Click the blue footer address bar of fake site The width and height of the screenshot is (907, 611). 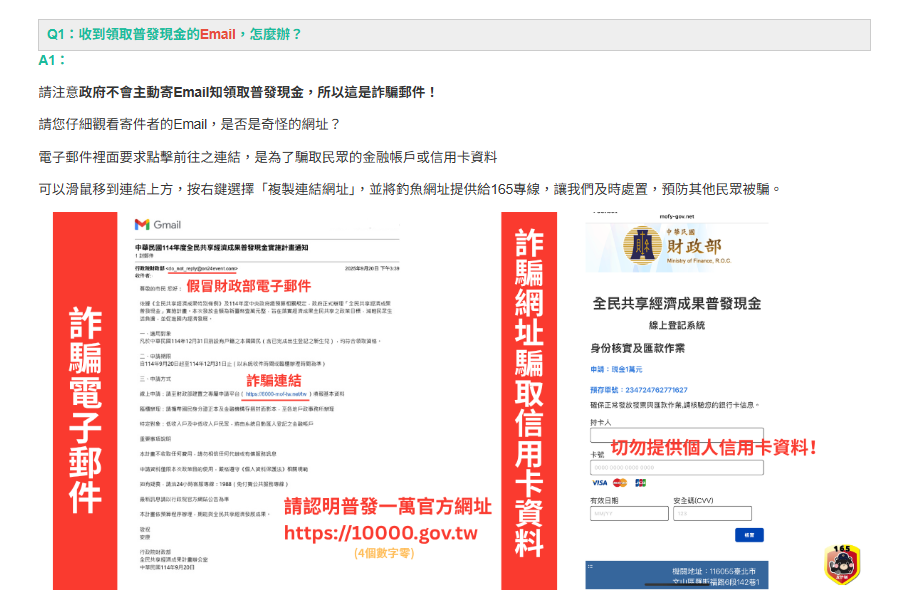click(x=677, y=575)
